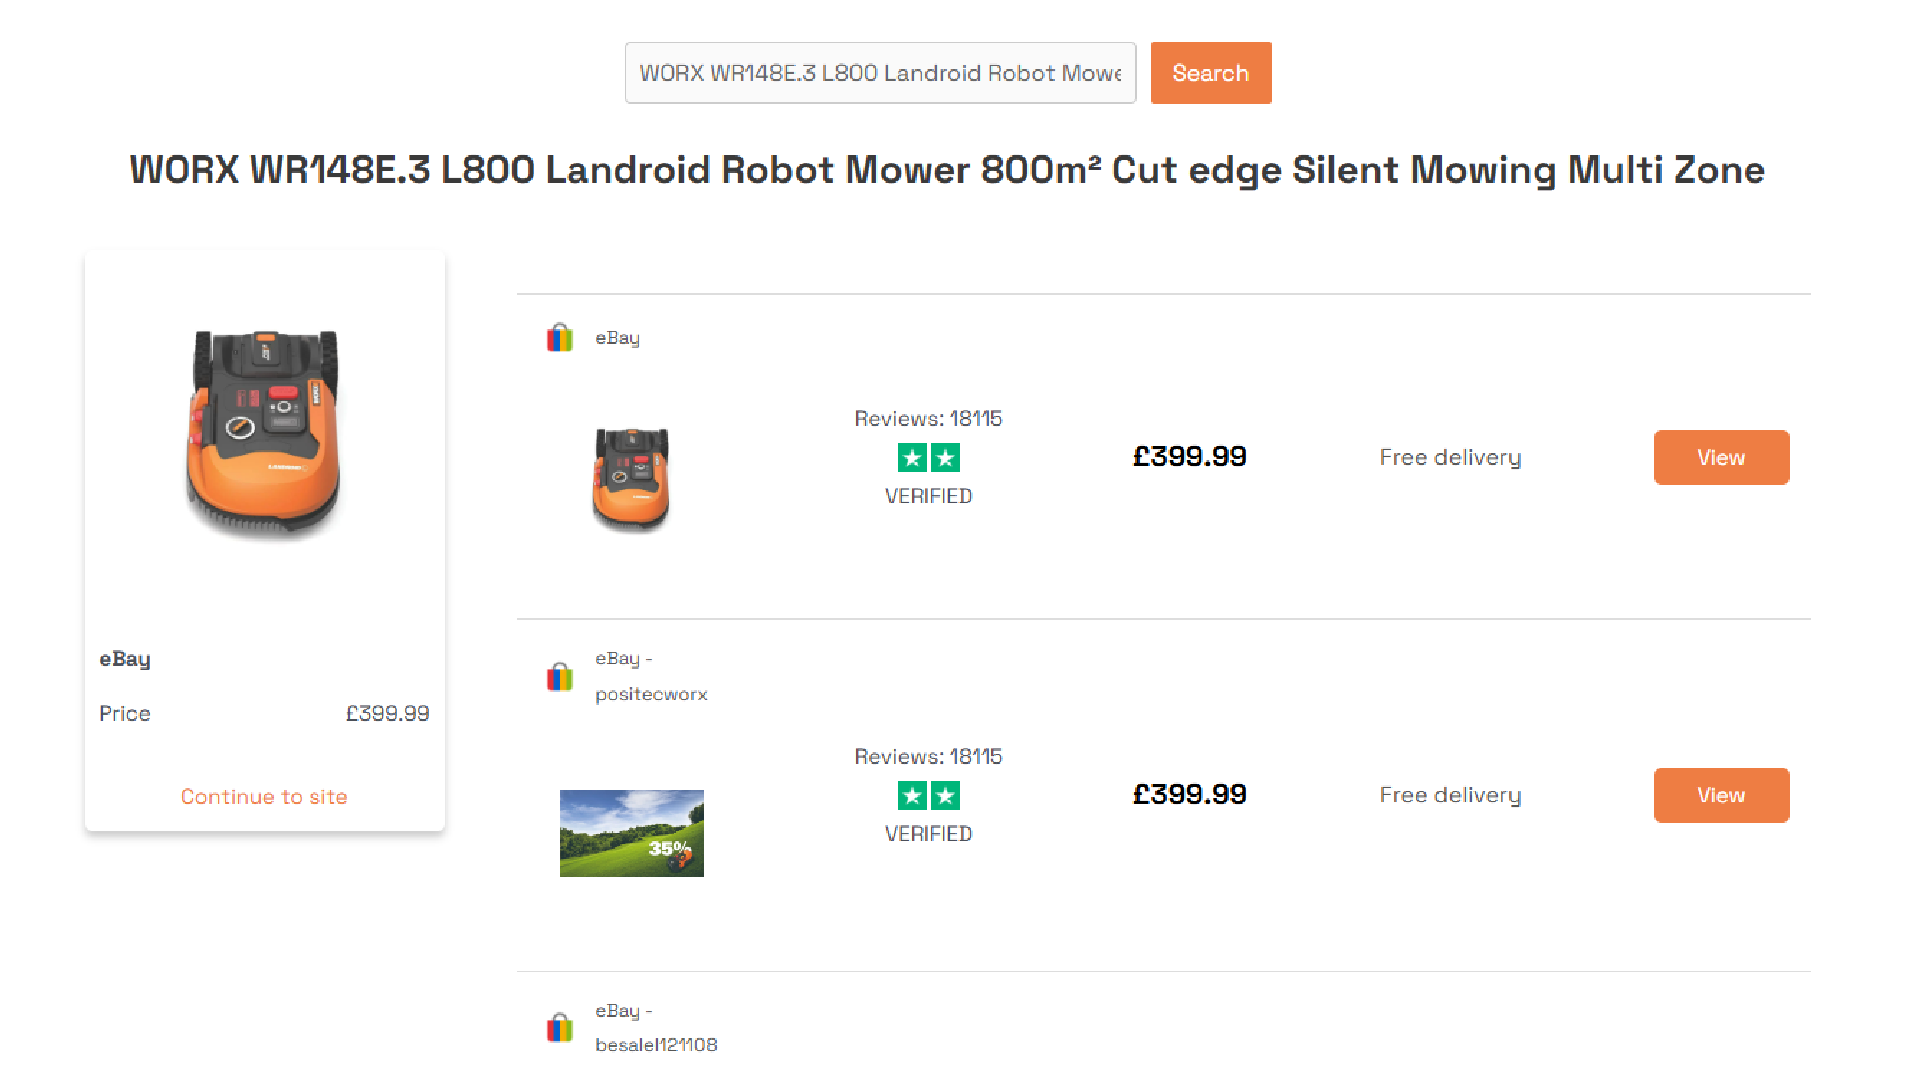
Task: Click the Reviews: 18115 text in the first listing
Action: 928,419
